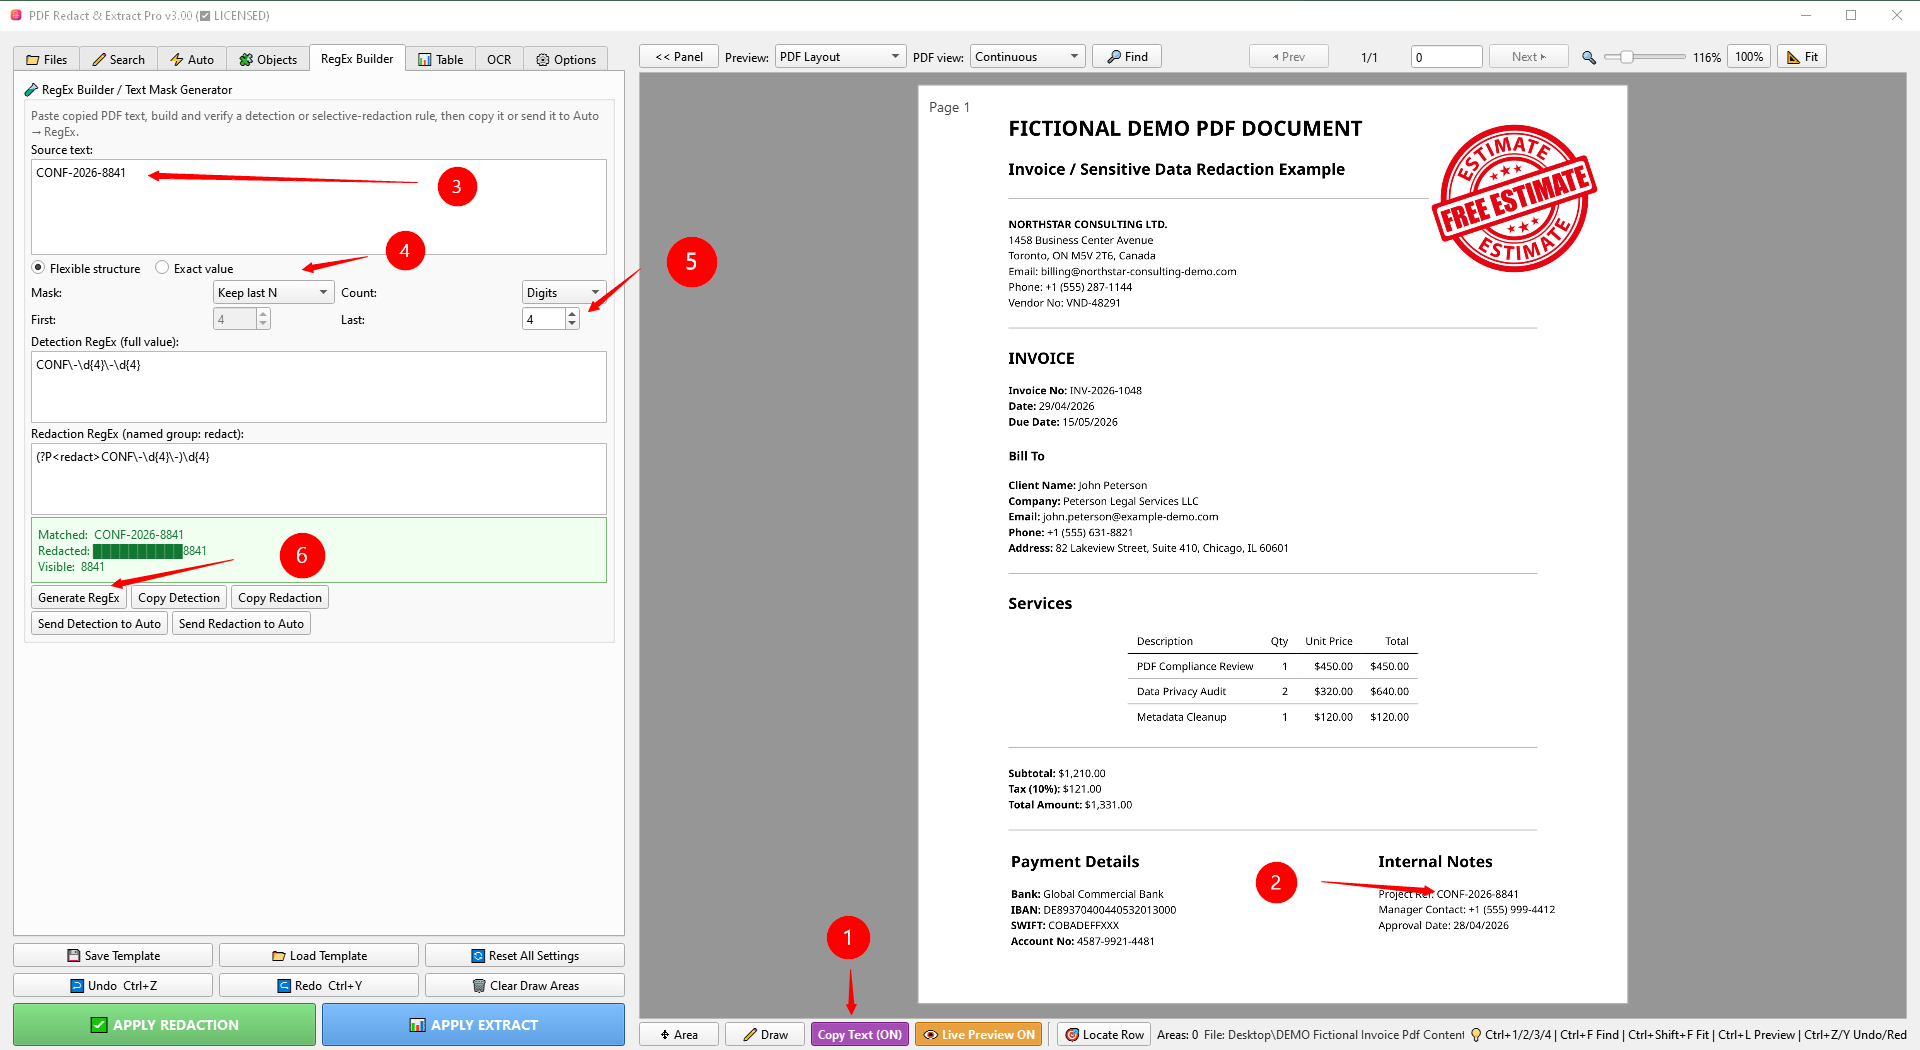Click the Total Amount $1,331.00 line
Viewport: 1920px width, 1050px height.
[1070, 805]
